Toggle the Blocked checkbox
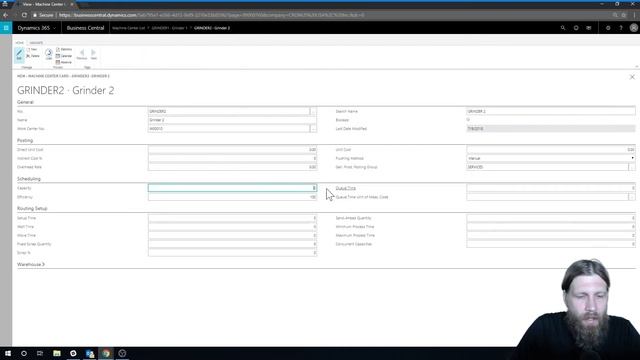The image size is (640, 360). [x=468, y=120]
